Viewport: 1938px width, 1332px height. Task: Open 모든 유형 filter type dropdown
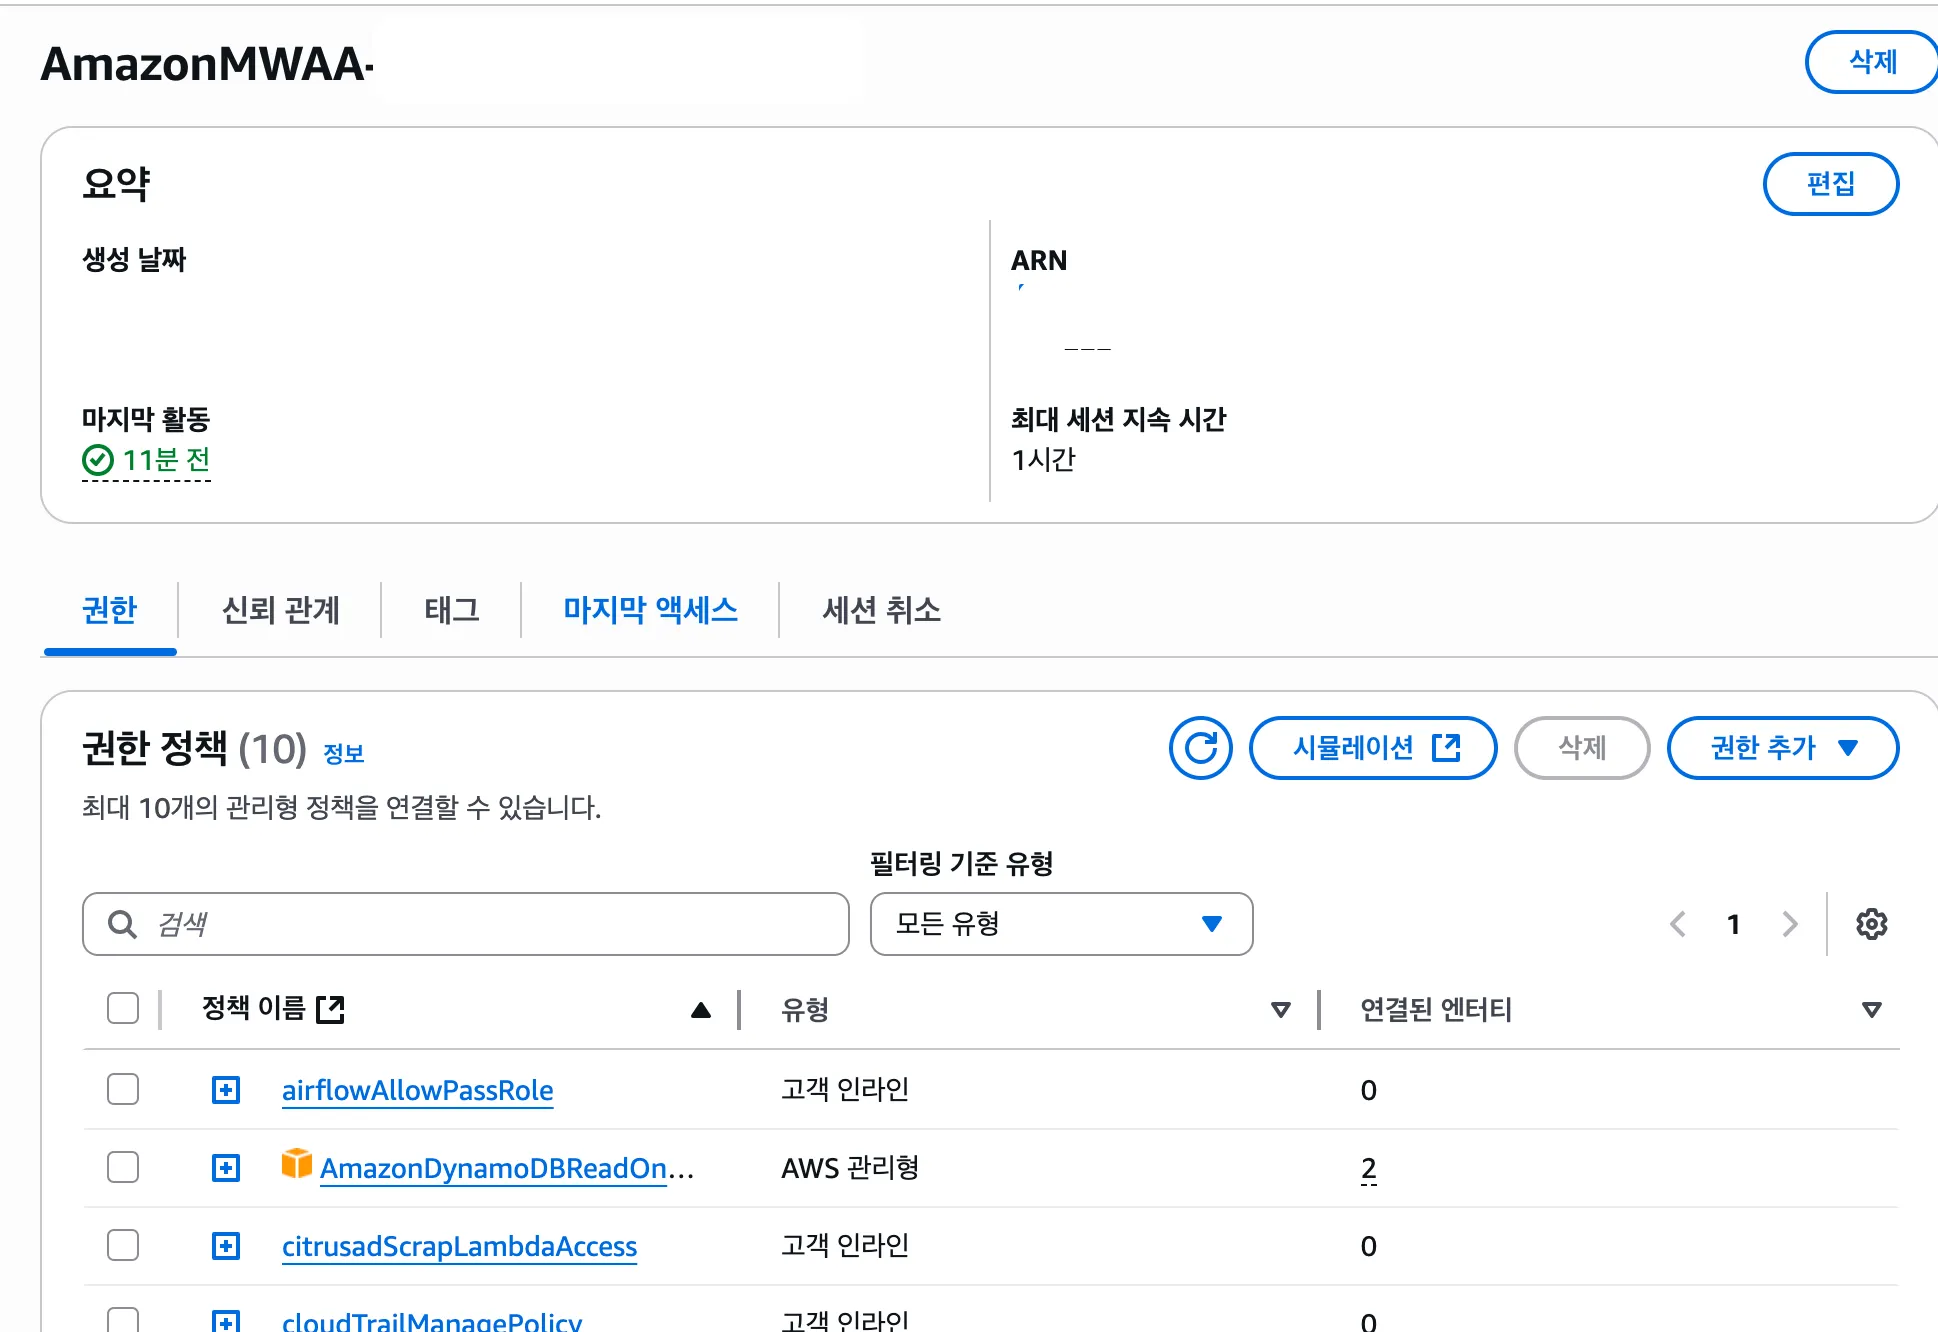[x=1060, y=924]
